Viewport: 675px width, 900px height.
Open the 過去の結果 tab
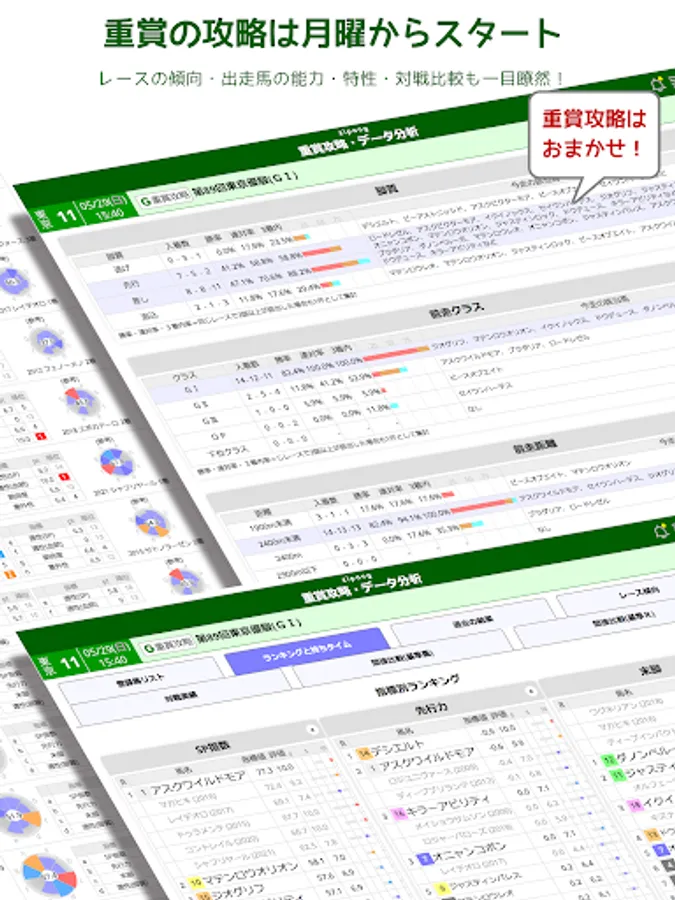tap(472, 622)
